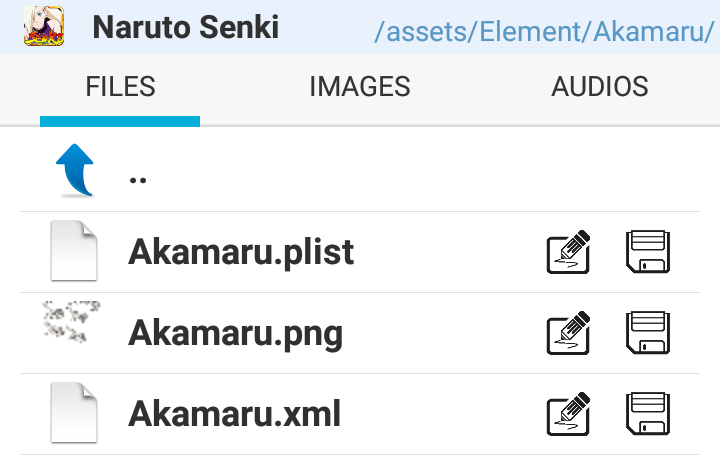Viewport: 720px width, 463px height.
Task: Click the /assets/Element/Akamaru/ path
Action: tap(543, 31)
